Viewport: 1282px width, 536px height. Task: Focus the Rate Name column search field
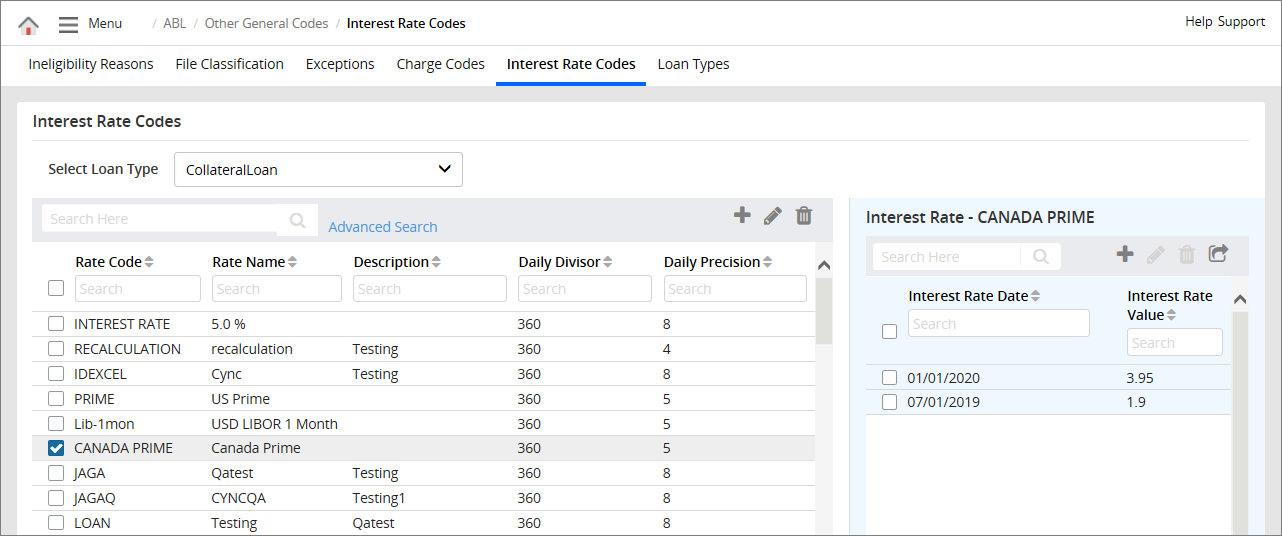277,289
